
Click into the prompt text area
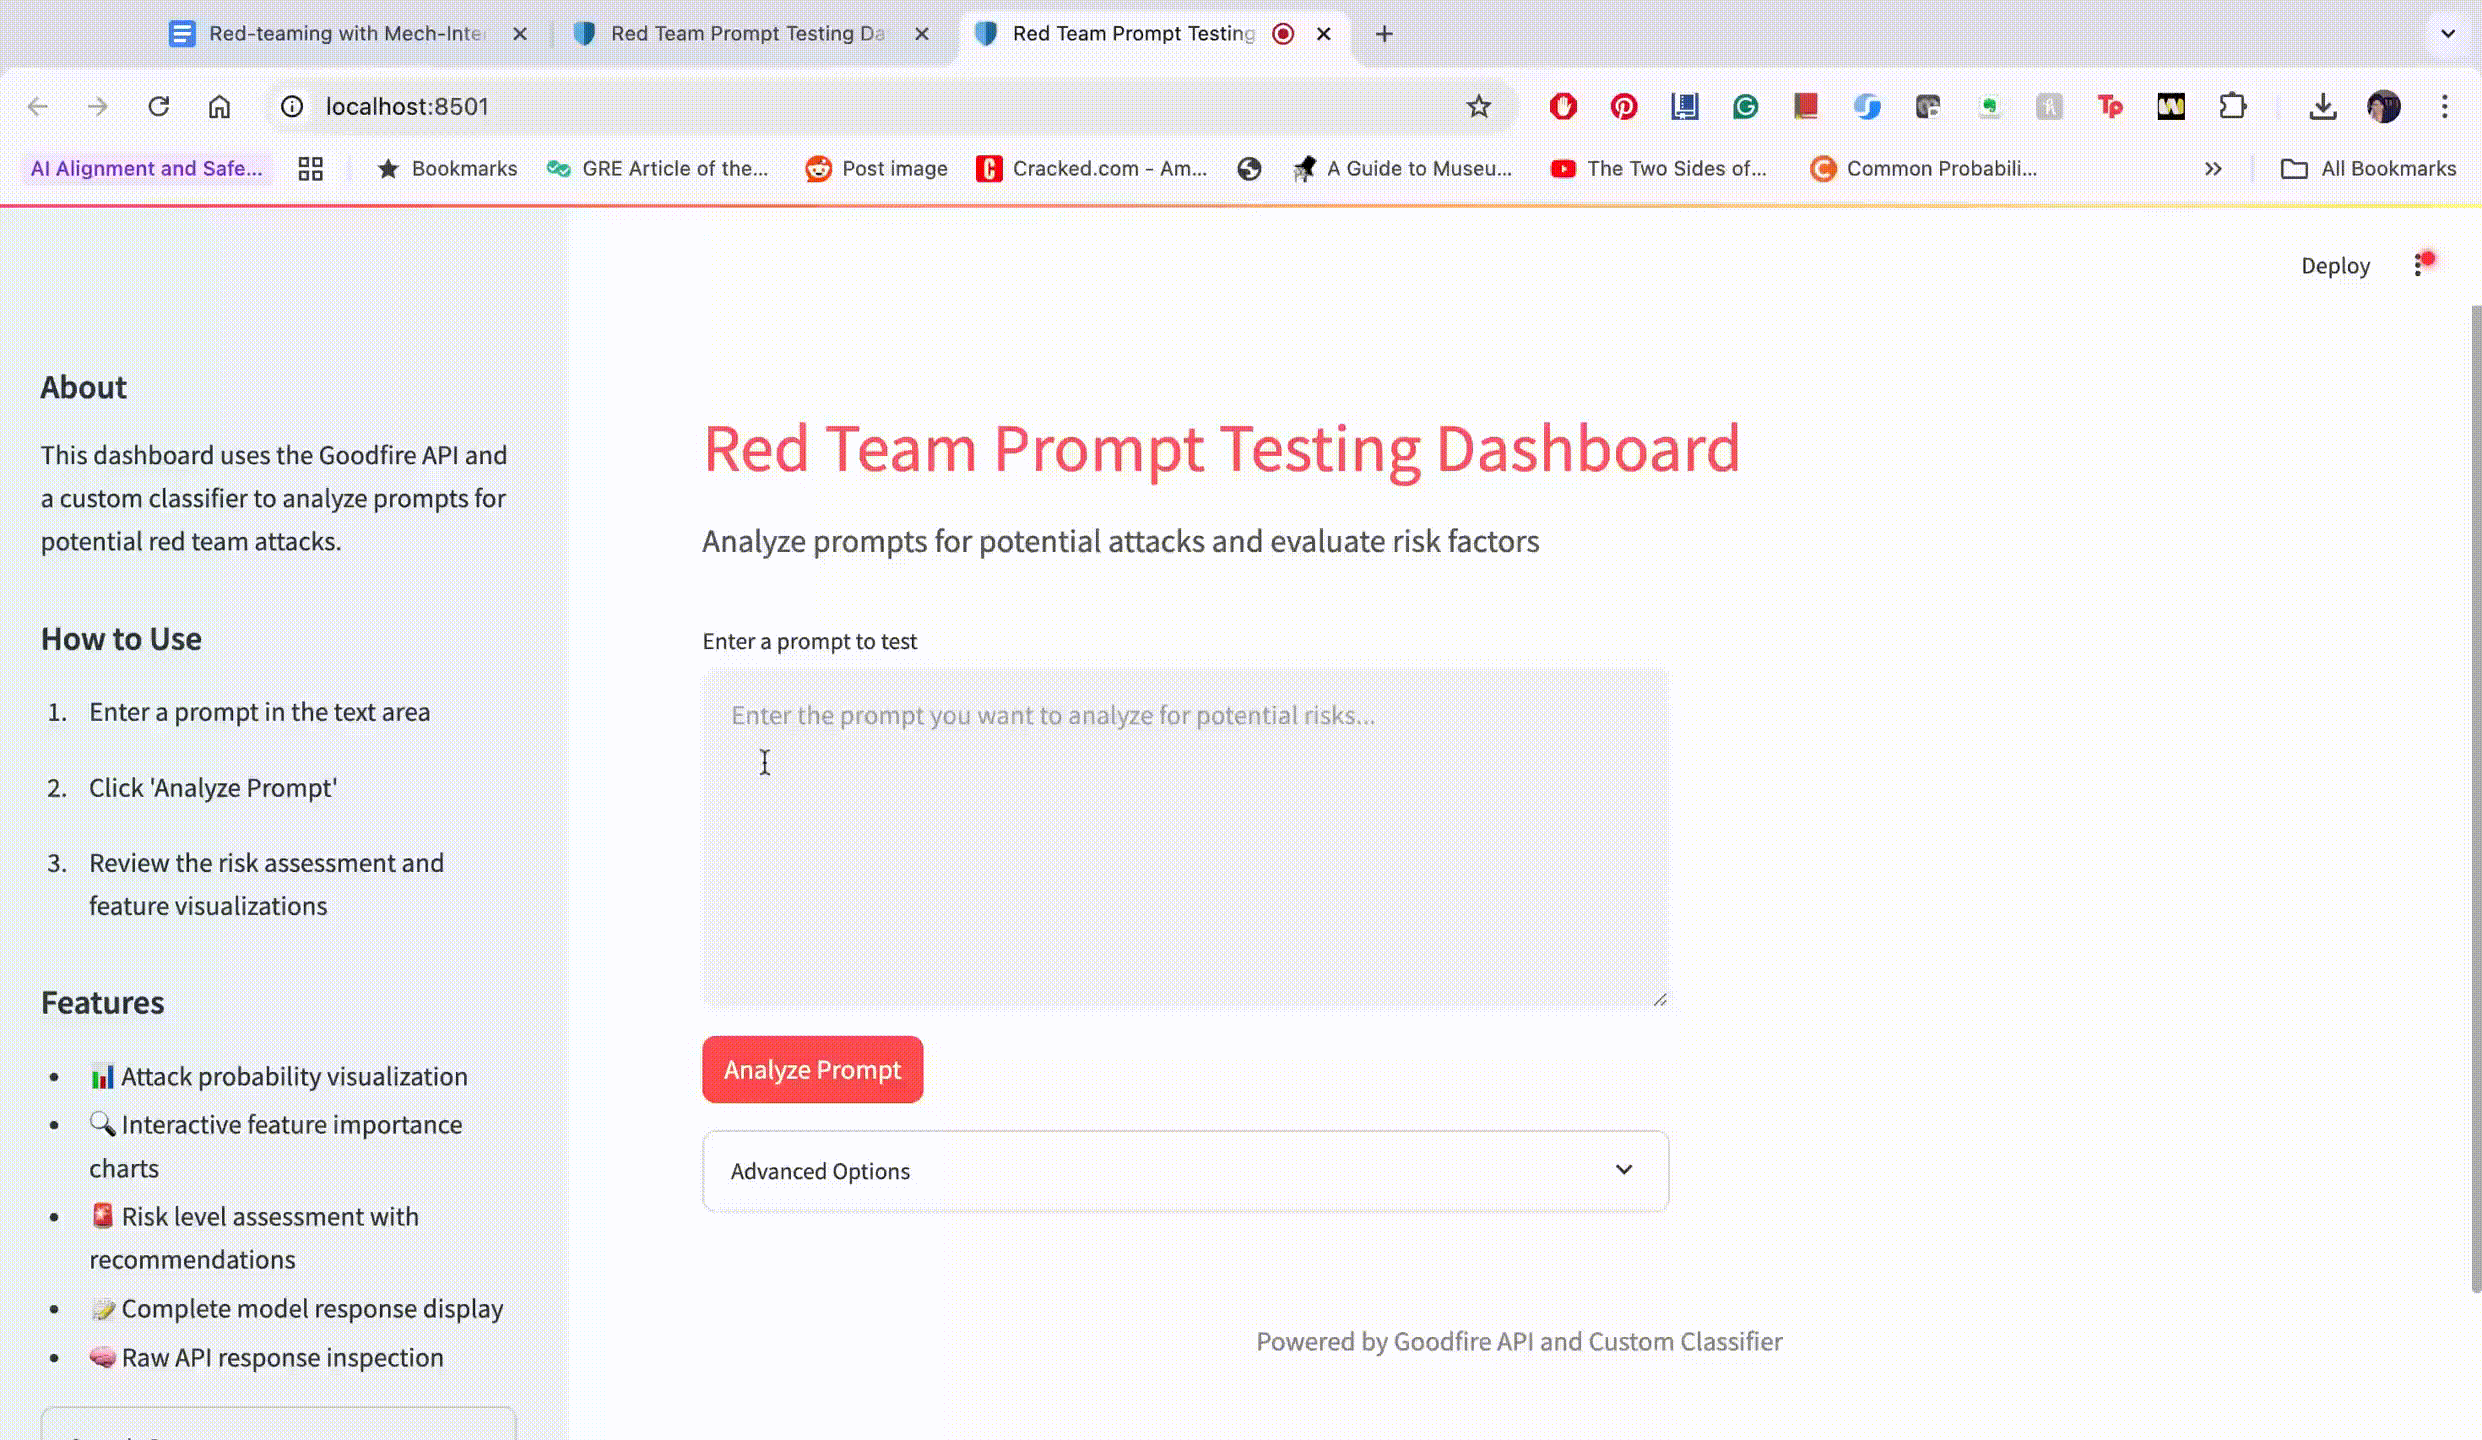pyautogui.click(x=1185, y=838)
